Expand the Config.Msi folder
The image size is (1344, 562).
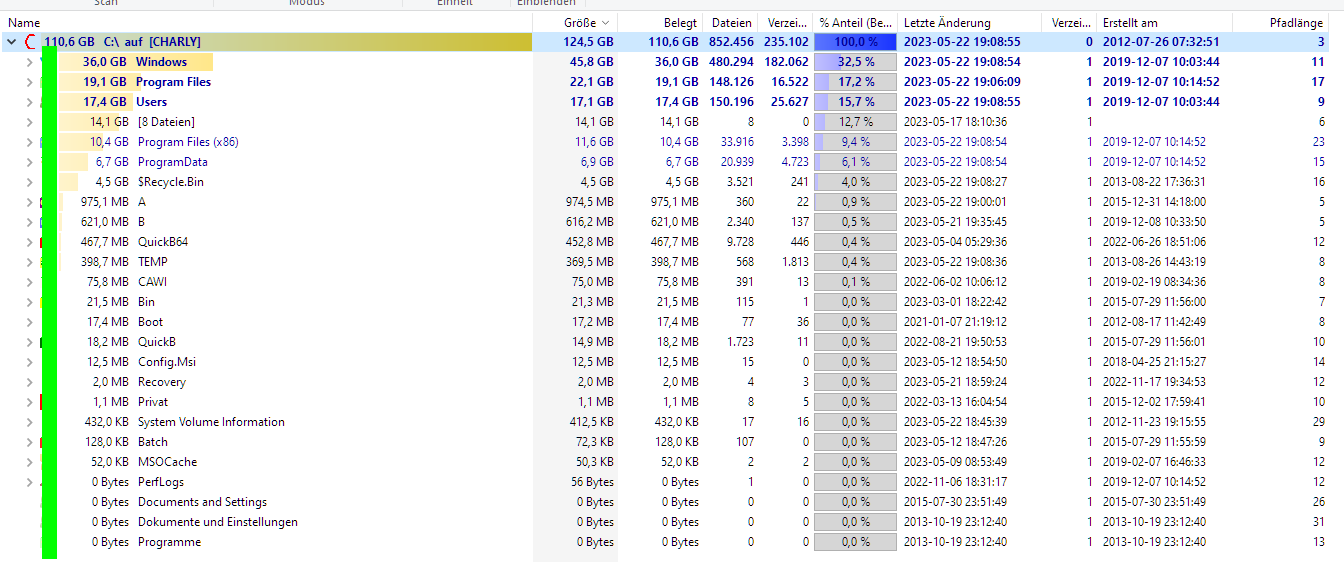(x=29, y=362)
